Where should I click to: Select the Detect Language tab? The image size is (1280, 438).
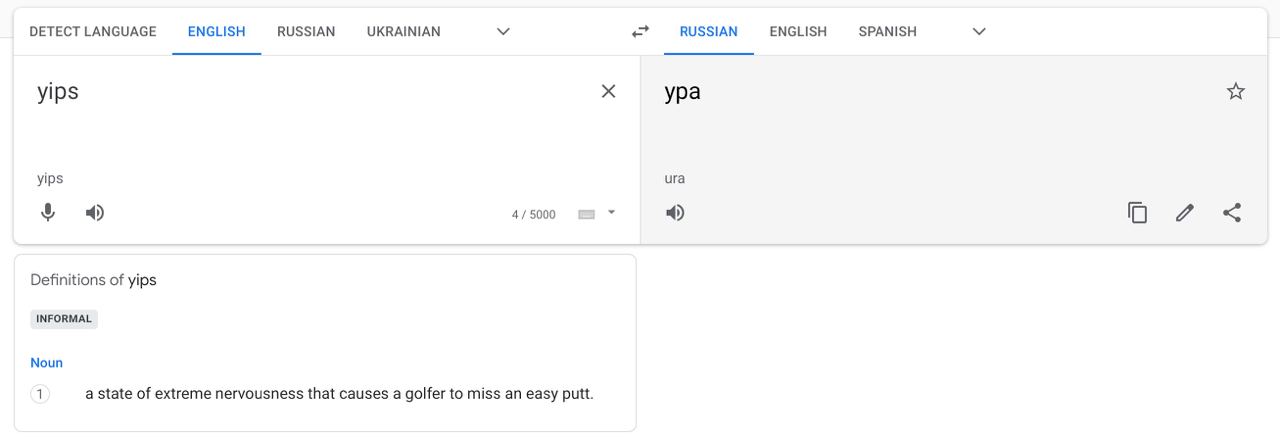click(93, 32)
